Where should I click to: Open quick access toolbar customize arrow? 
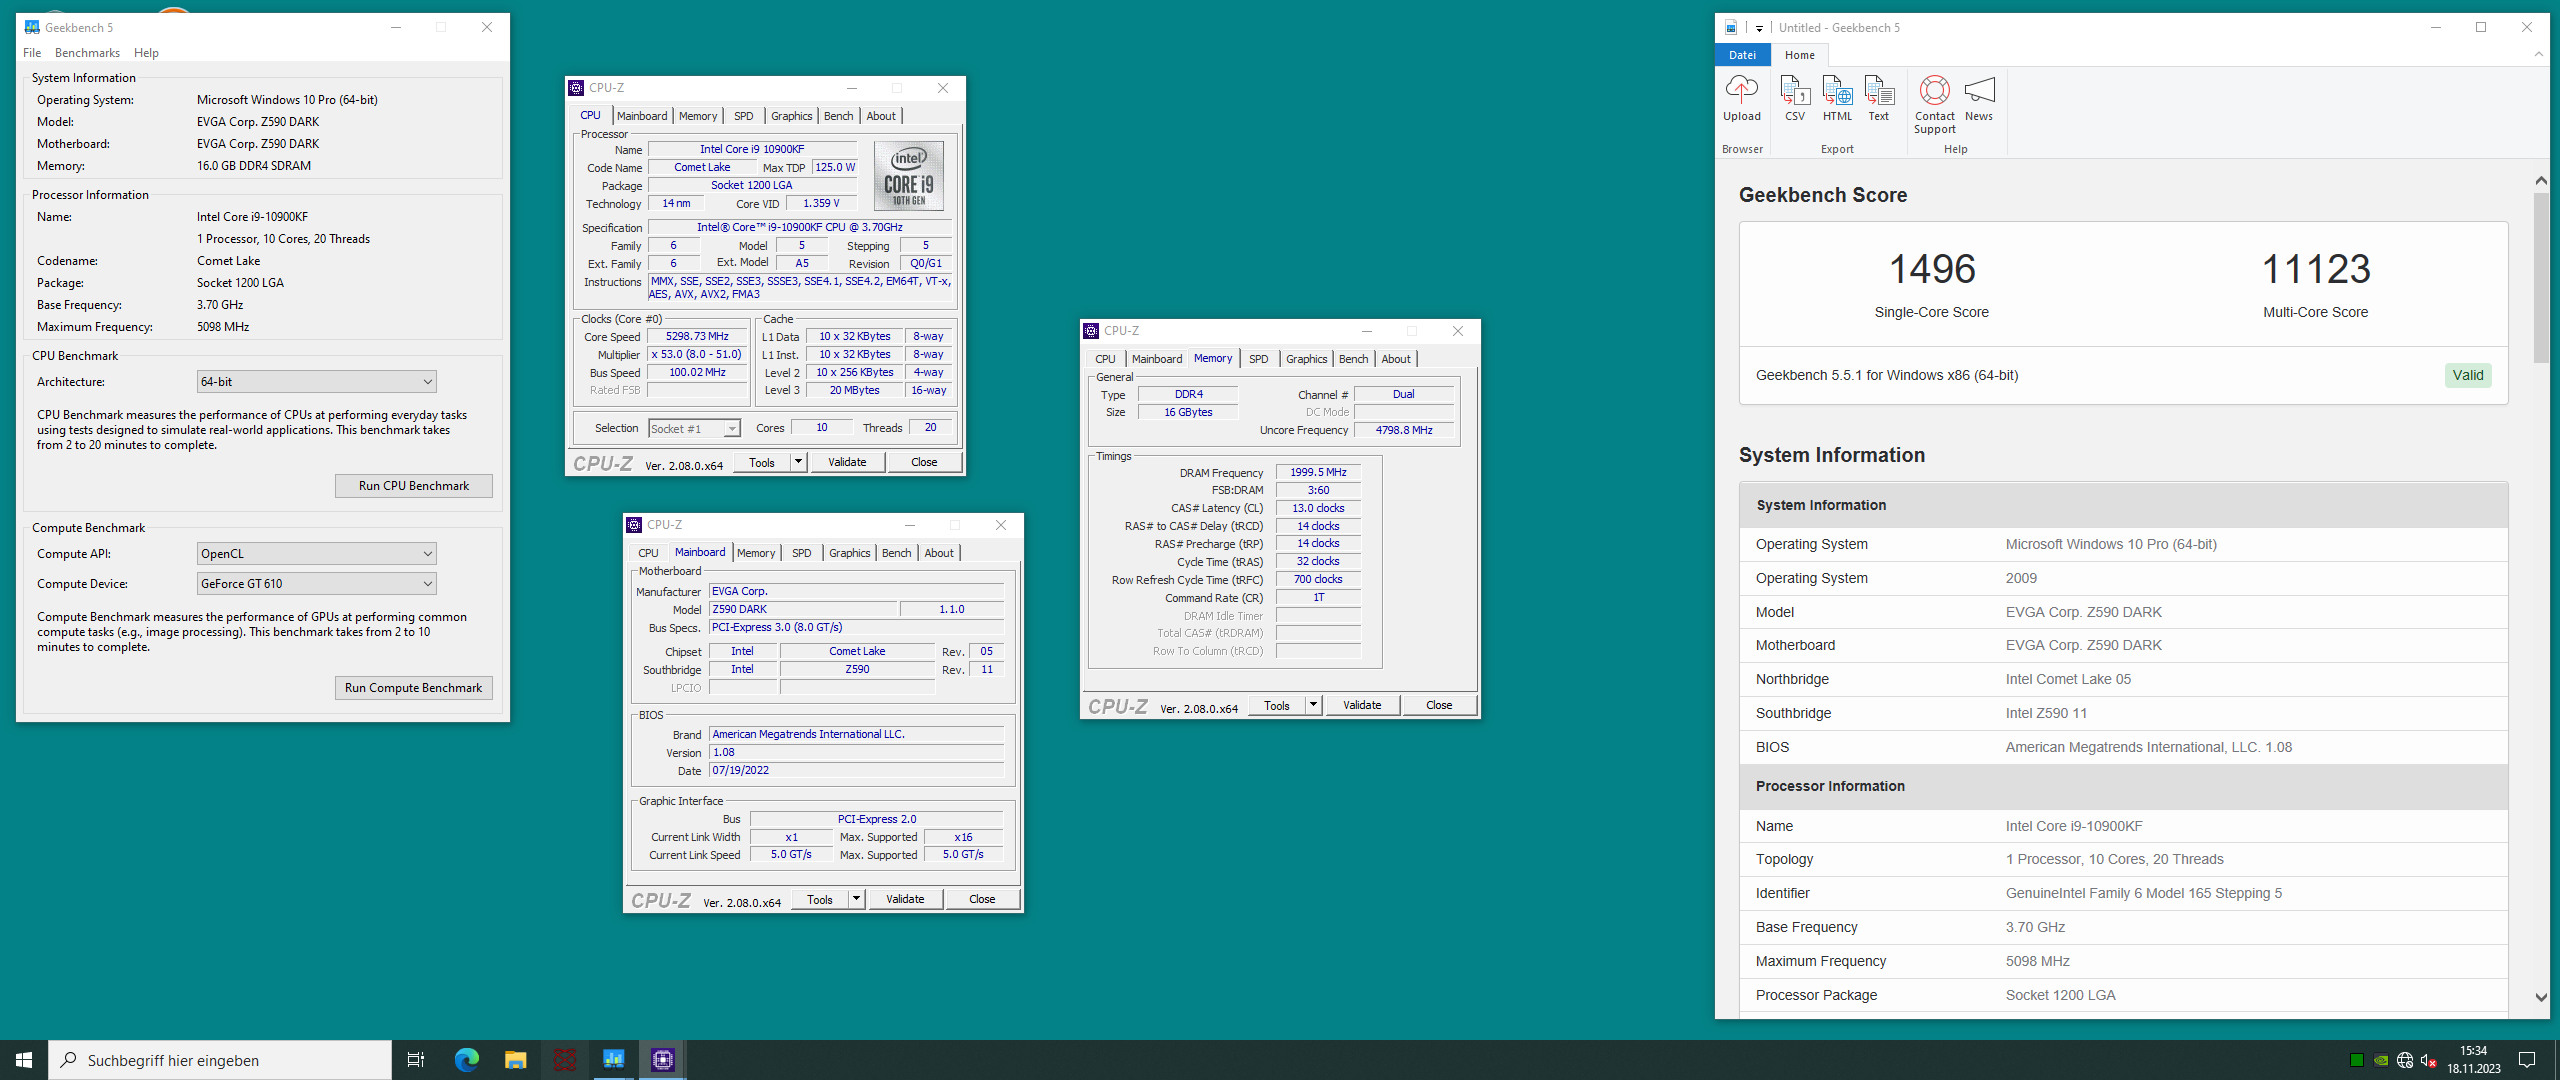coord(1759,28)
